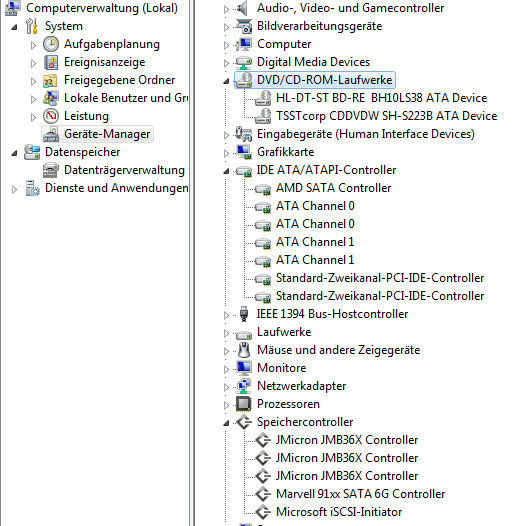Click the Dienste und Anwendungen icon
This screenshot has height=526, width=517.
[33, 188]
